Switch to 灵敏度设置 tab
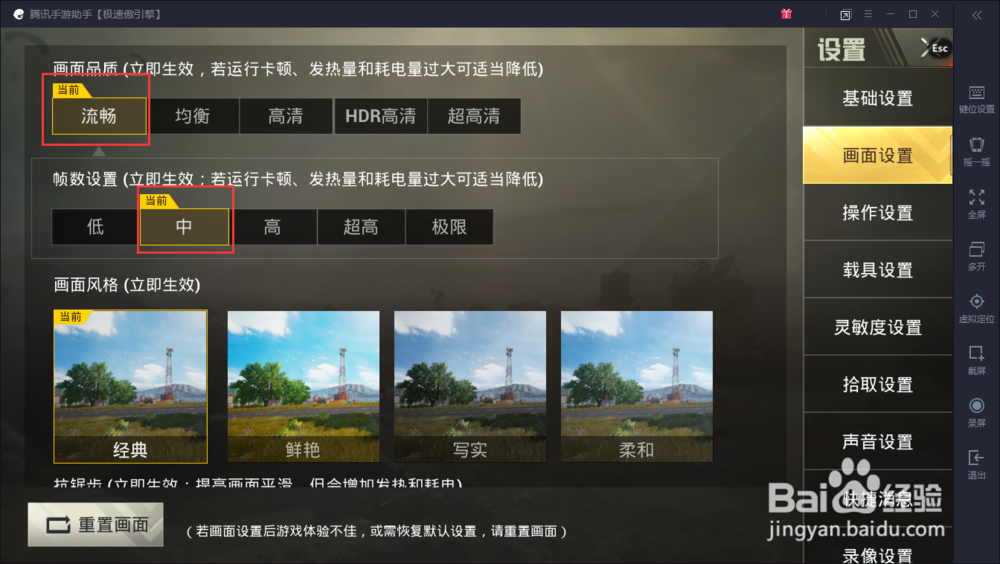Screen dimensions: 1000x564 (x=878, y=327)
